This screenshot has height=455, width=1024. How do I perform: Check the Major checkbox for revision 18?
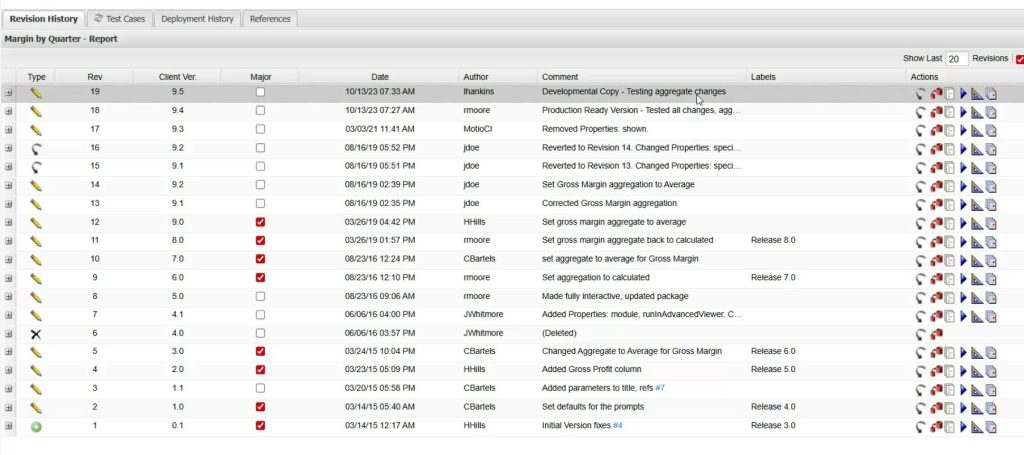(x=261, y=110)
